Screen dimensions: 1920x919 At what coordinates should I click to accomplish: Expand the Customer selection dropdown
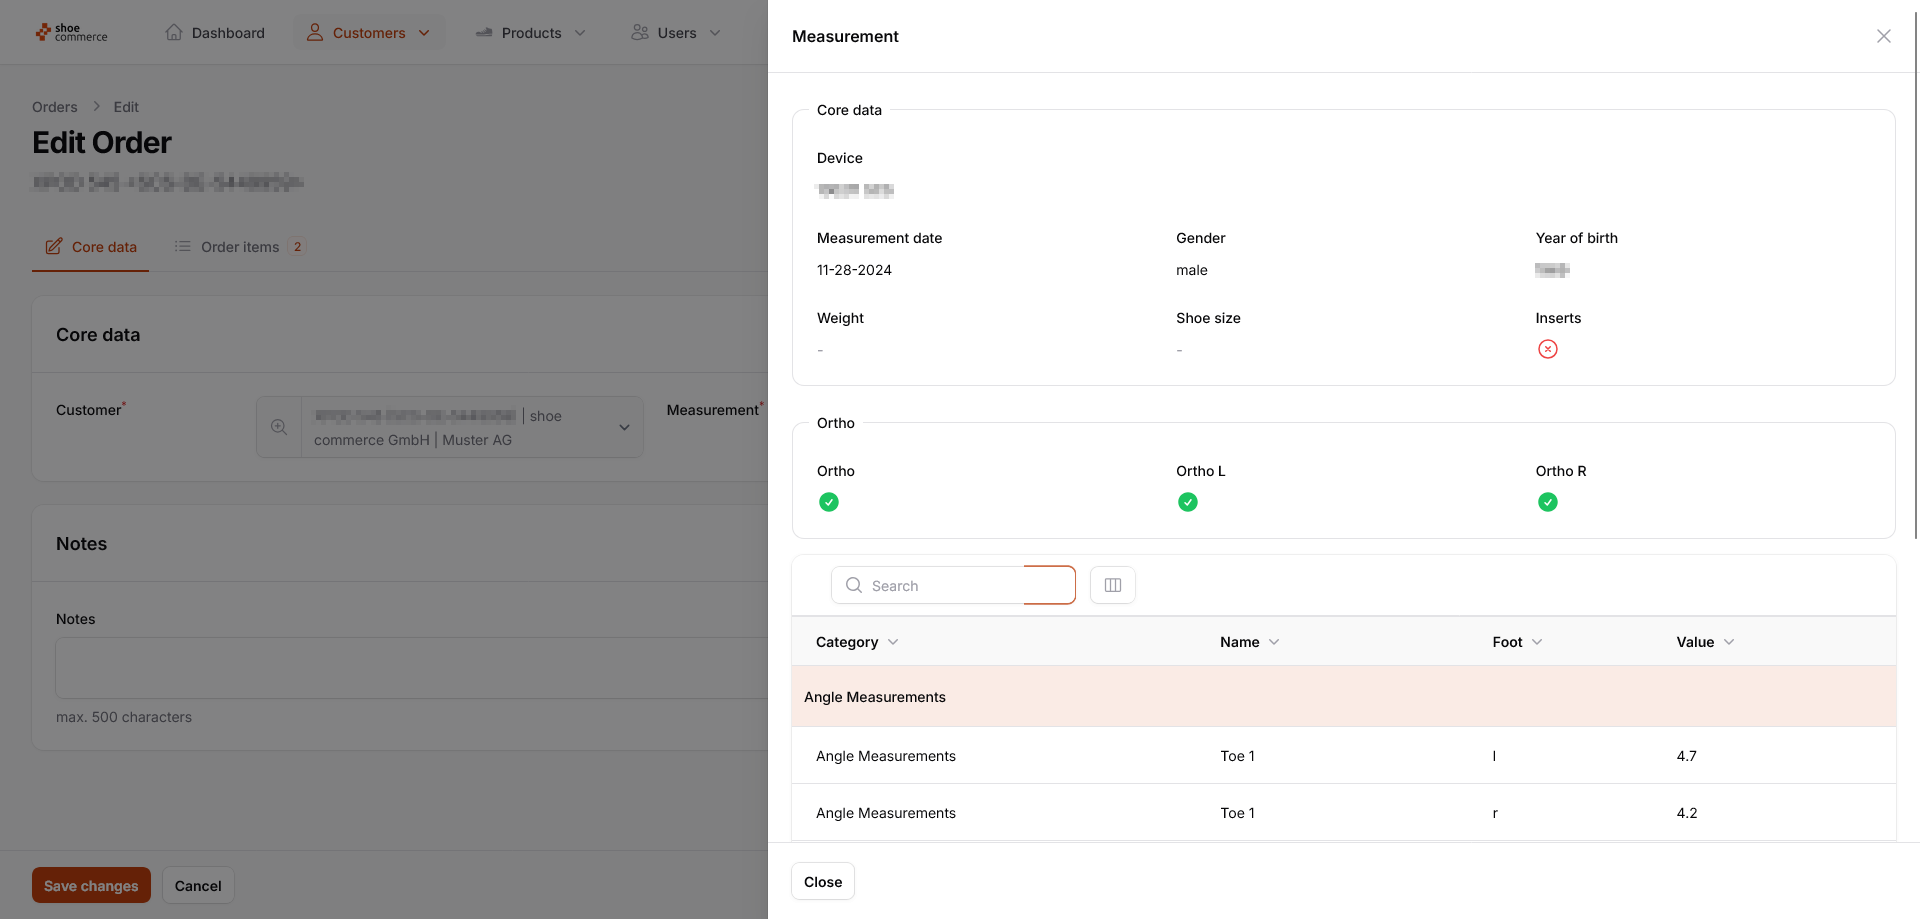(x=624, y=427)
